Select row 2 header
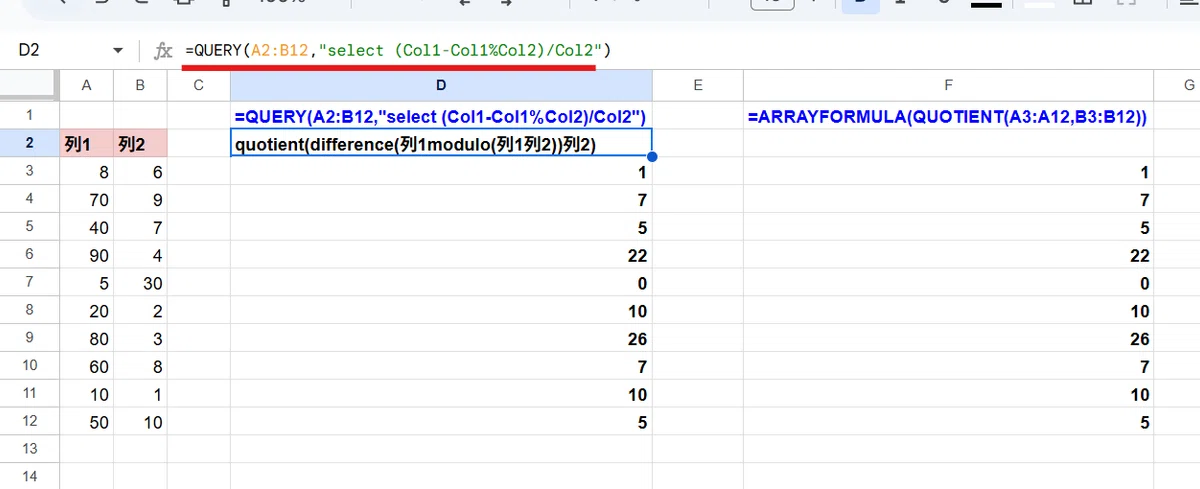Image resolution: width=1200 pixels, height=489 pixels. (30, 143)
